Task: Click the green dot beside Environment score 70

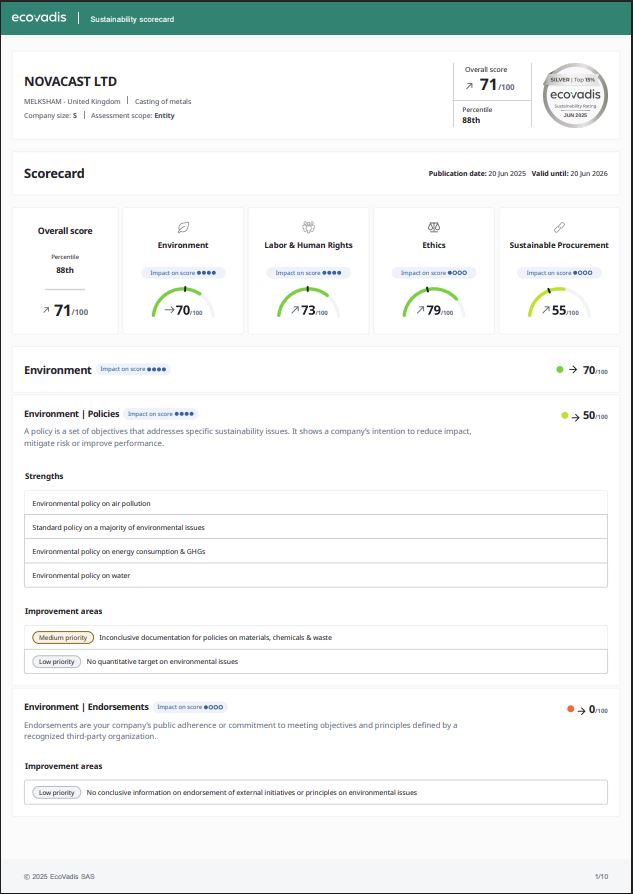Action: 560,370
